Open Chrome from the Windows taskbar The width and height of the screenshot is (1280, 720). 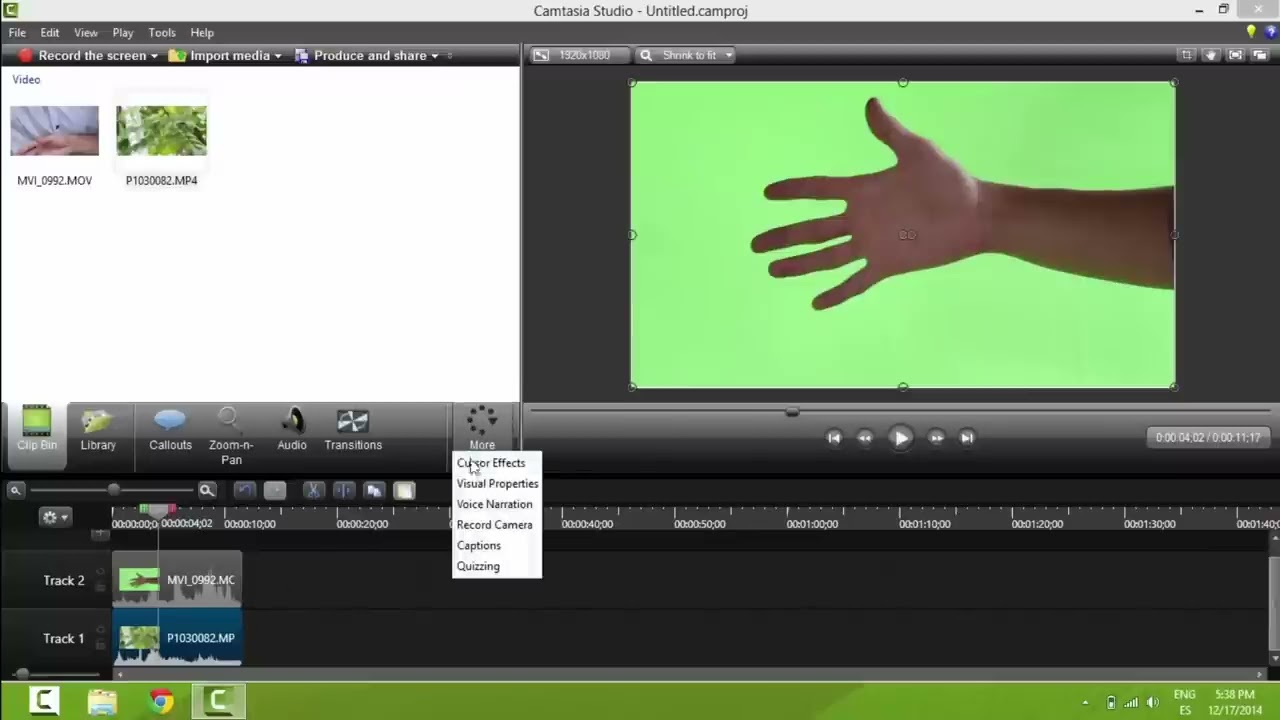161,702
